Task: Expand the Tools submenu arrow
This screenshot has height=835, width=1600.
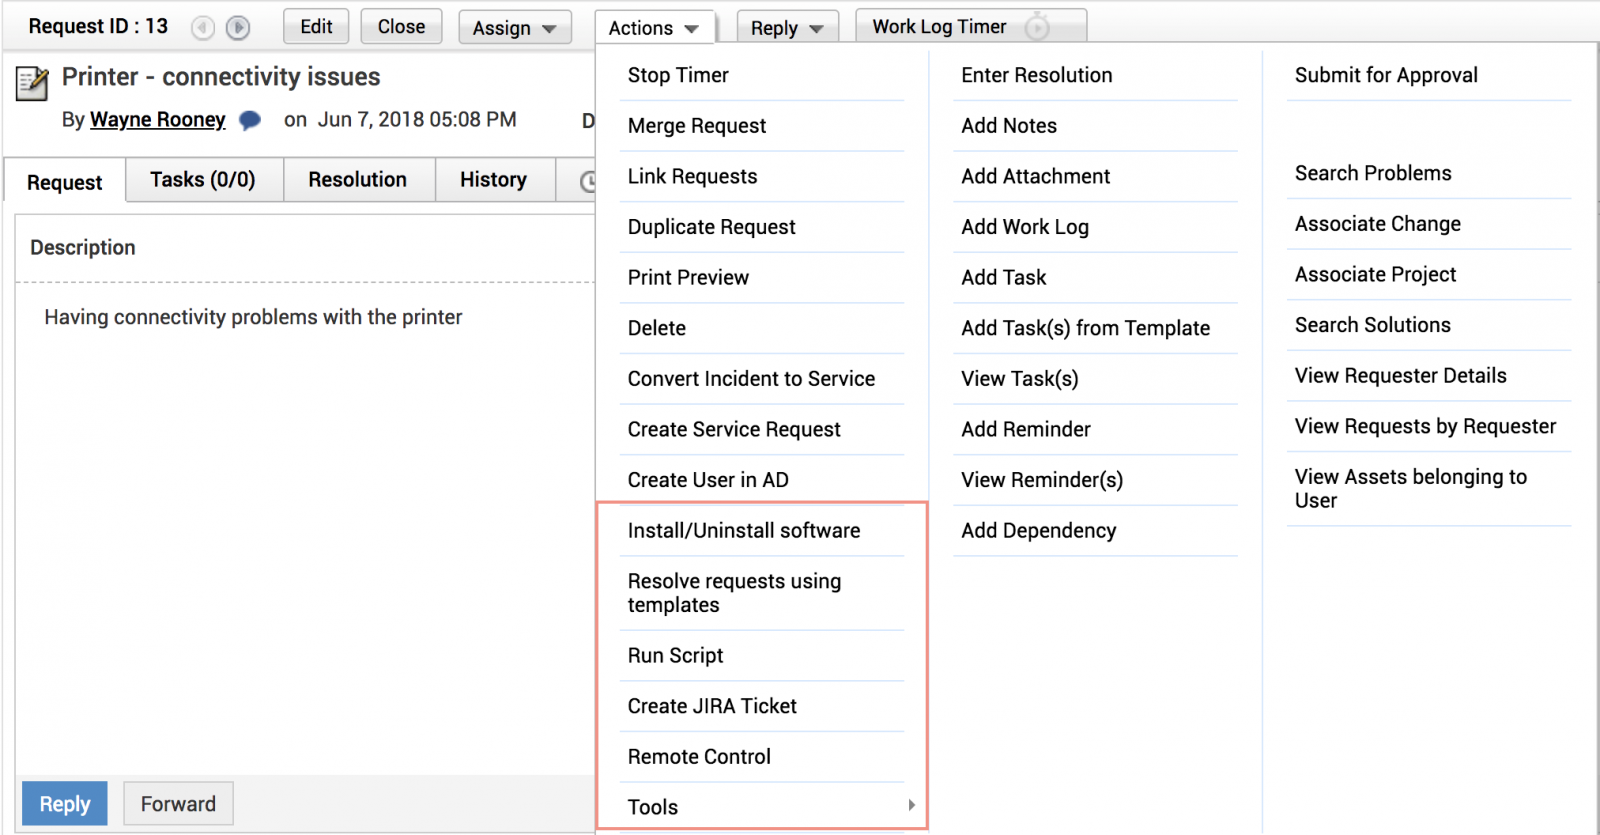Action: coord(911,805)
